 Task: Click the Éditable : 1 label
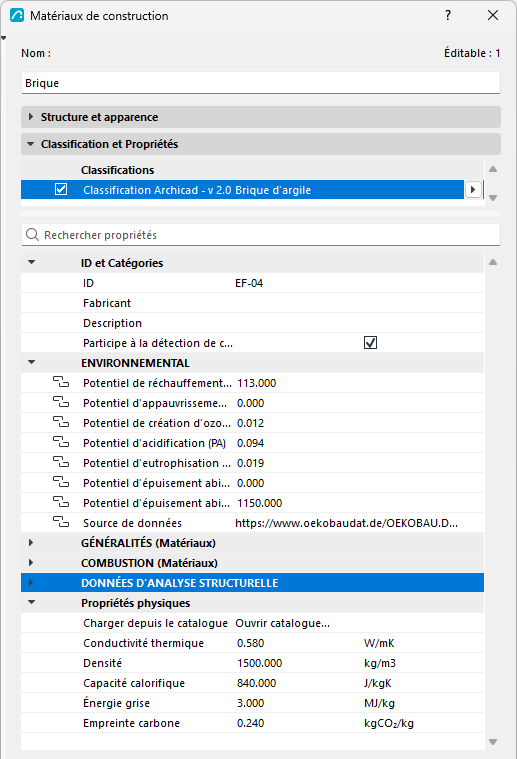(x=472, y=53)
